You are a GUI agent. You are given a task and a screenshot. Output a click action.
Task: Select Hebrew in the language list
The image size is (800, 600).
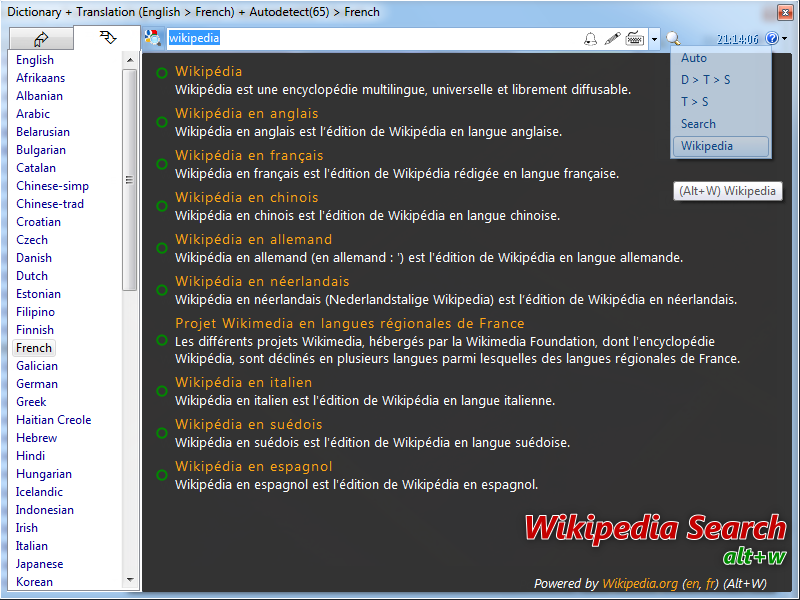point(36,438)
